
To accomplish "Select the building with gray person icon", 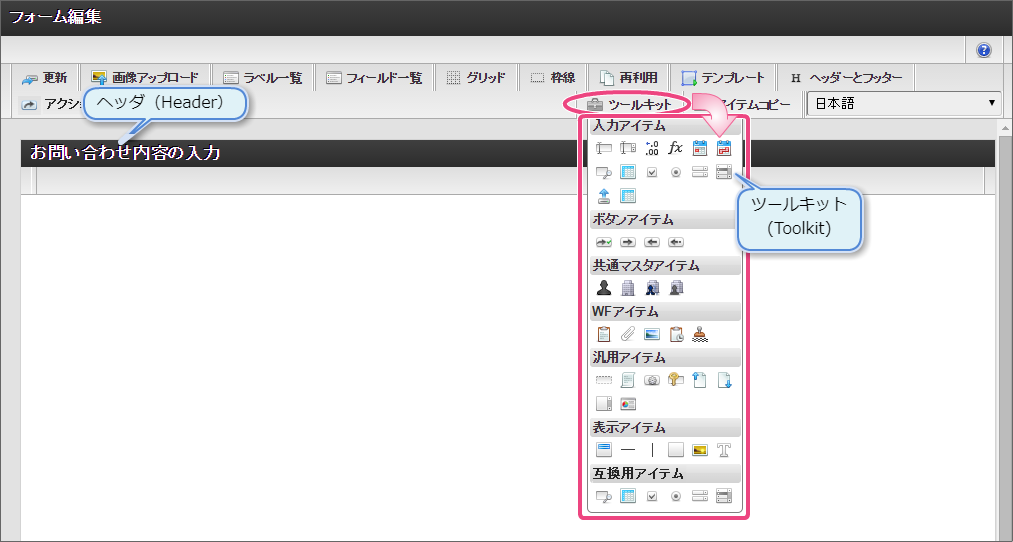I will tap(676, 287).
